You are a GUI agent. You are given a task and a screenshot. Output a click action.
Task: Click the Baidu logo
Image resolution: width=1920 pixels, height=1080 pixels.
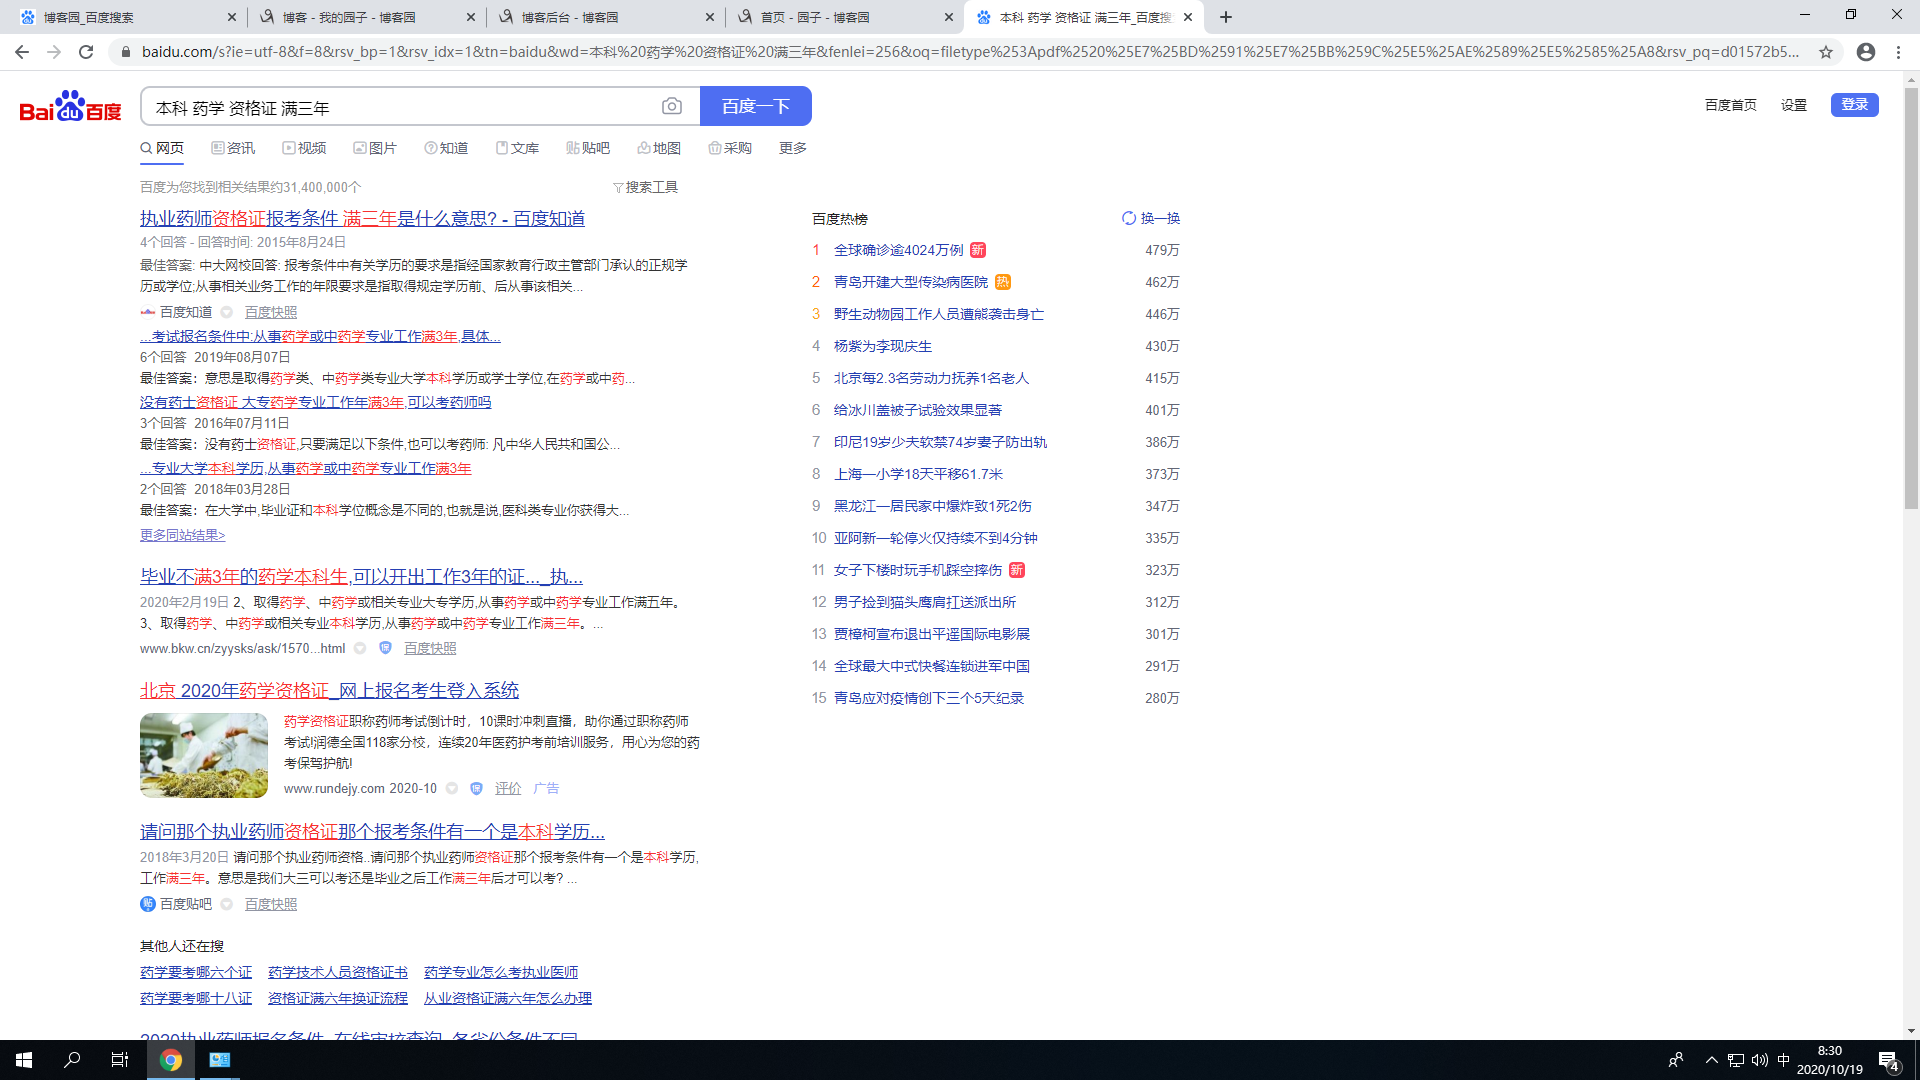pyautogui.click(x=70, y=106)
